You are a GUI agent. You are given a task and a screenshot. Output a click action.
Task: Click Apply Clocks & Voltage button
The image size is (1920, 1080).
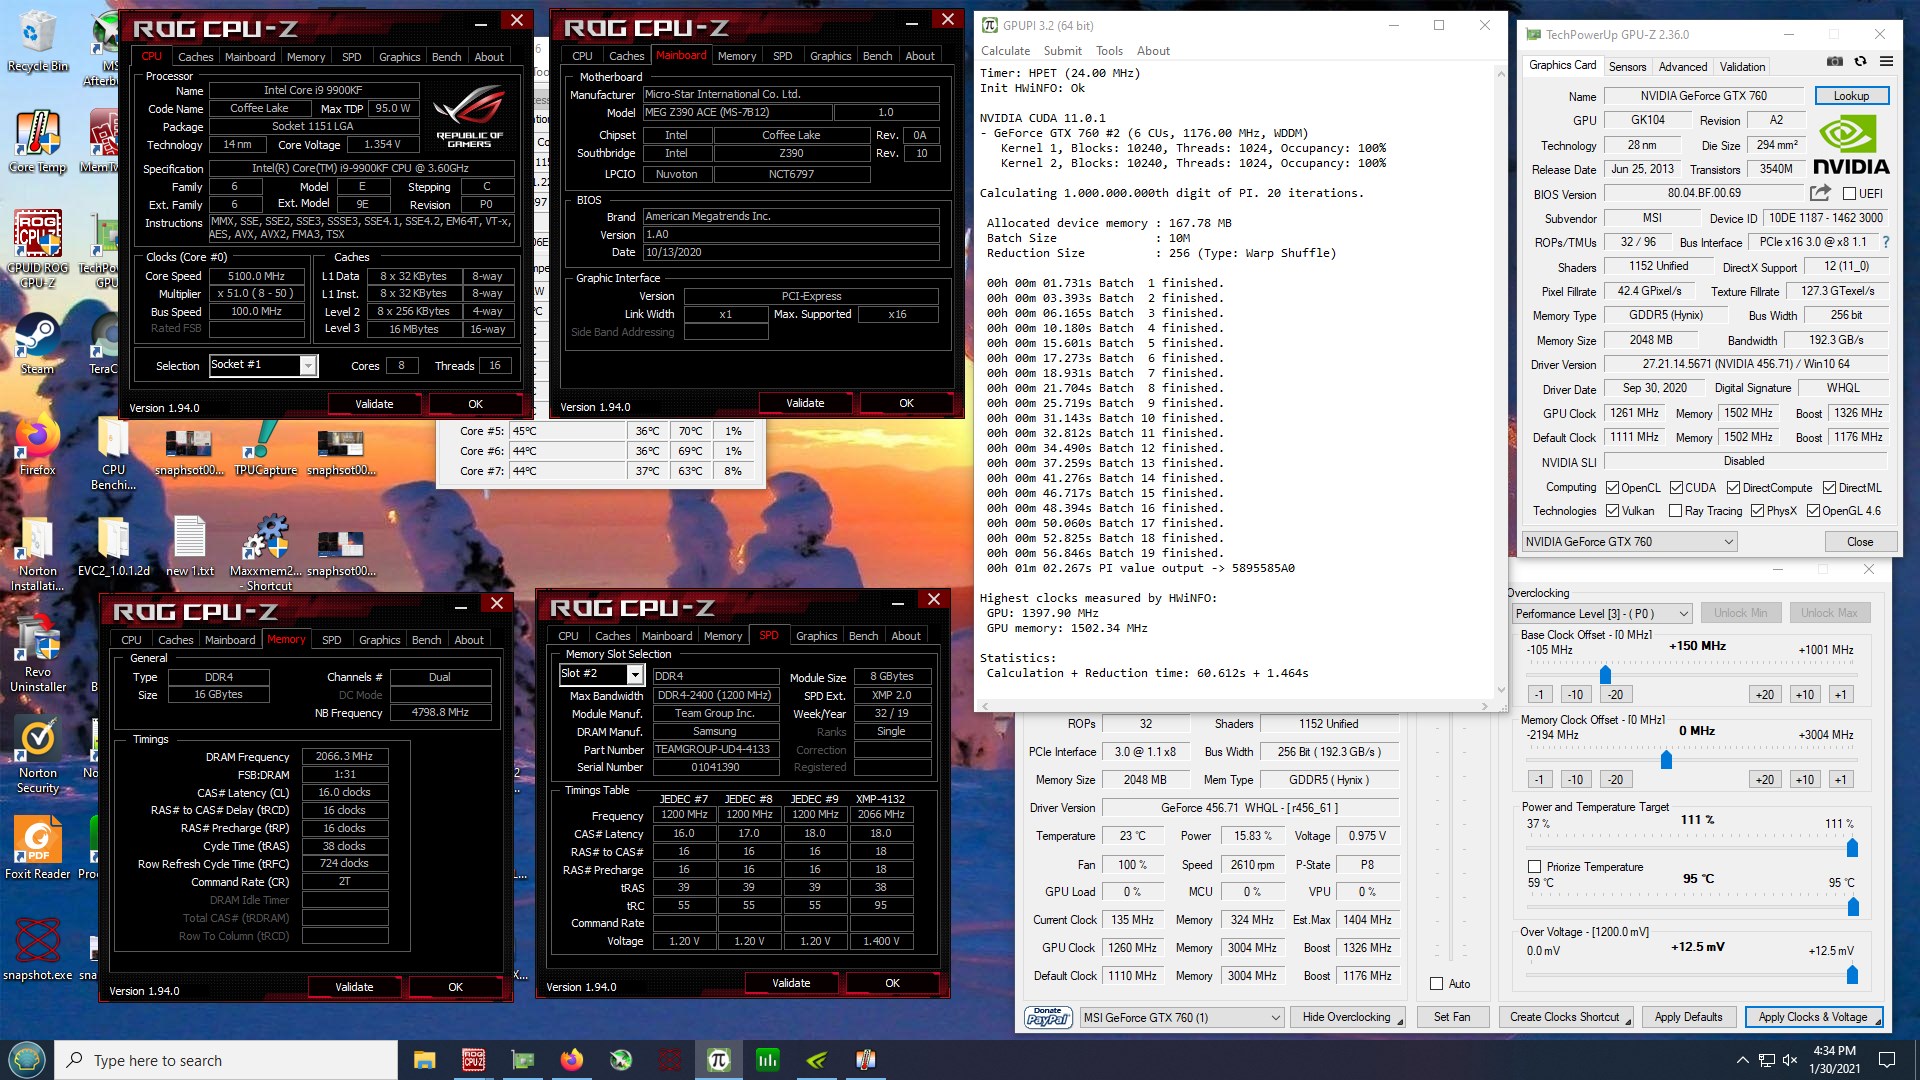click(1813, 1018)
